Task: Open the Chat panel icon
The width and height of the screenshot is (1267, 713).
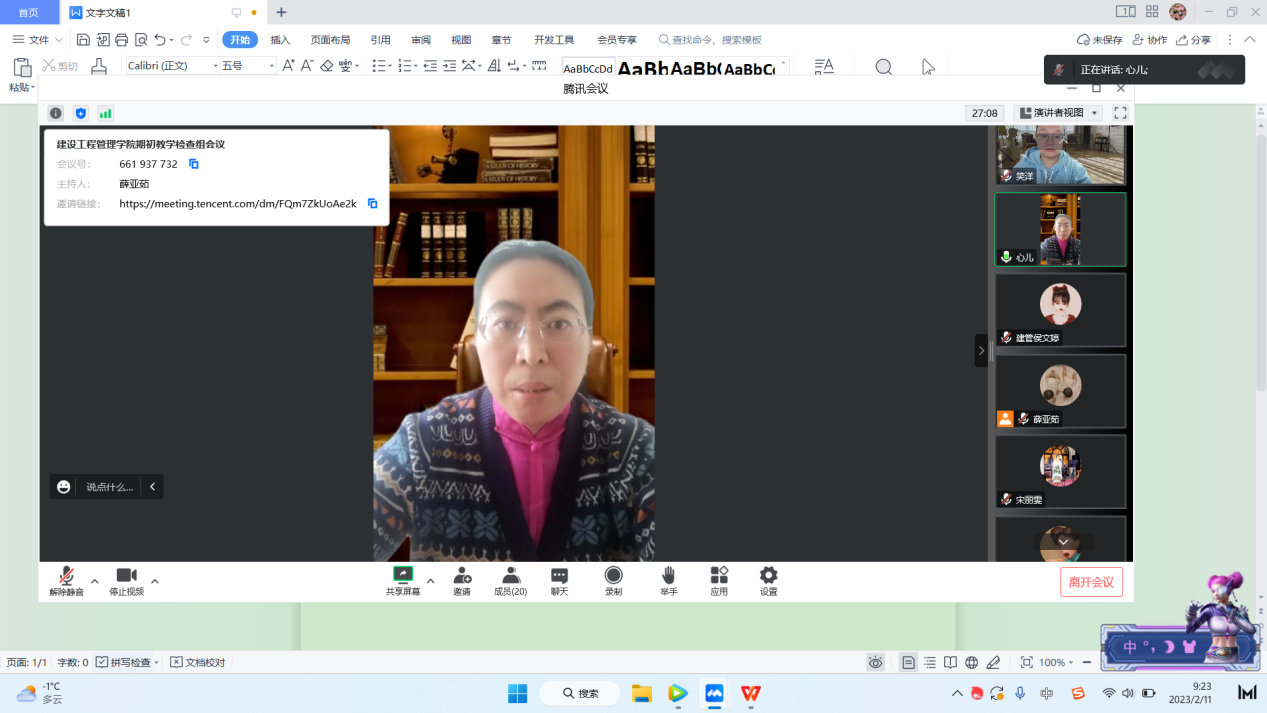Action: tap(559, 576)
